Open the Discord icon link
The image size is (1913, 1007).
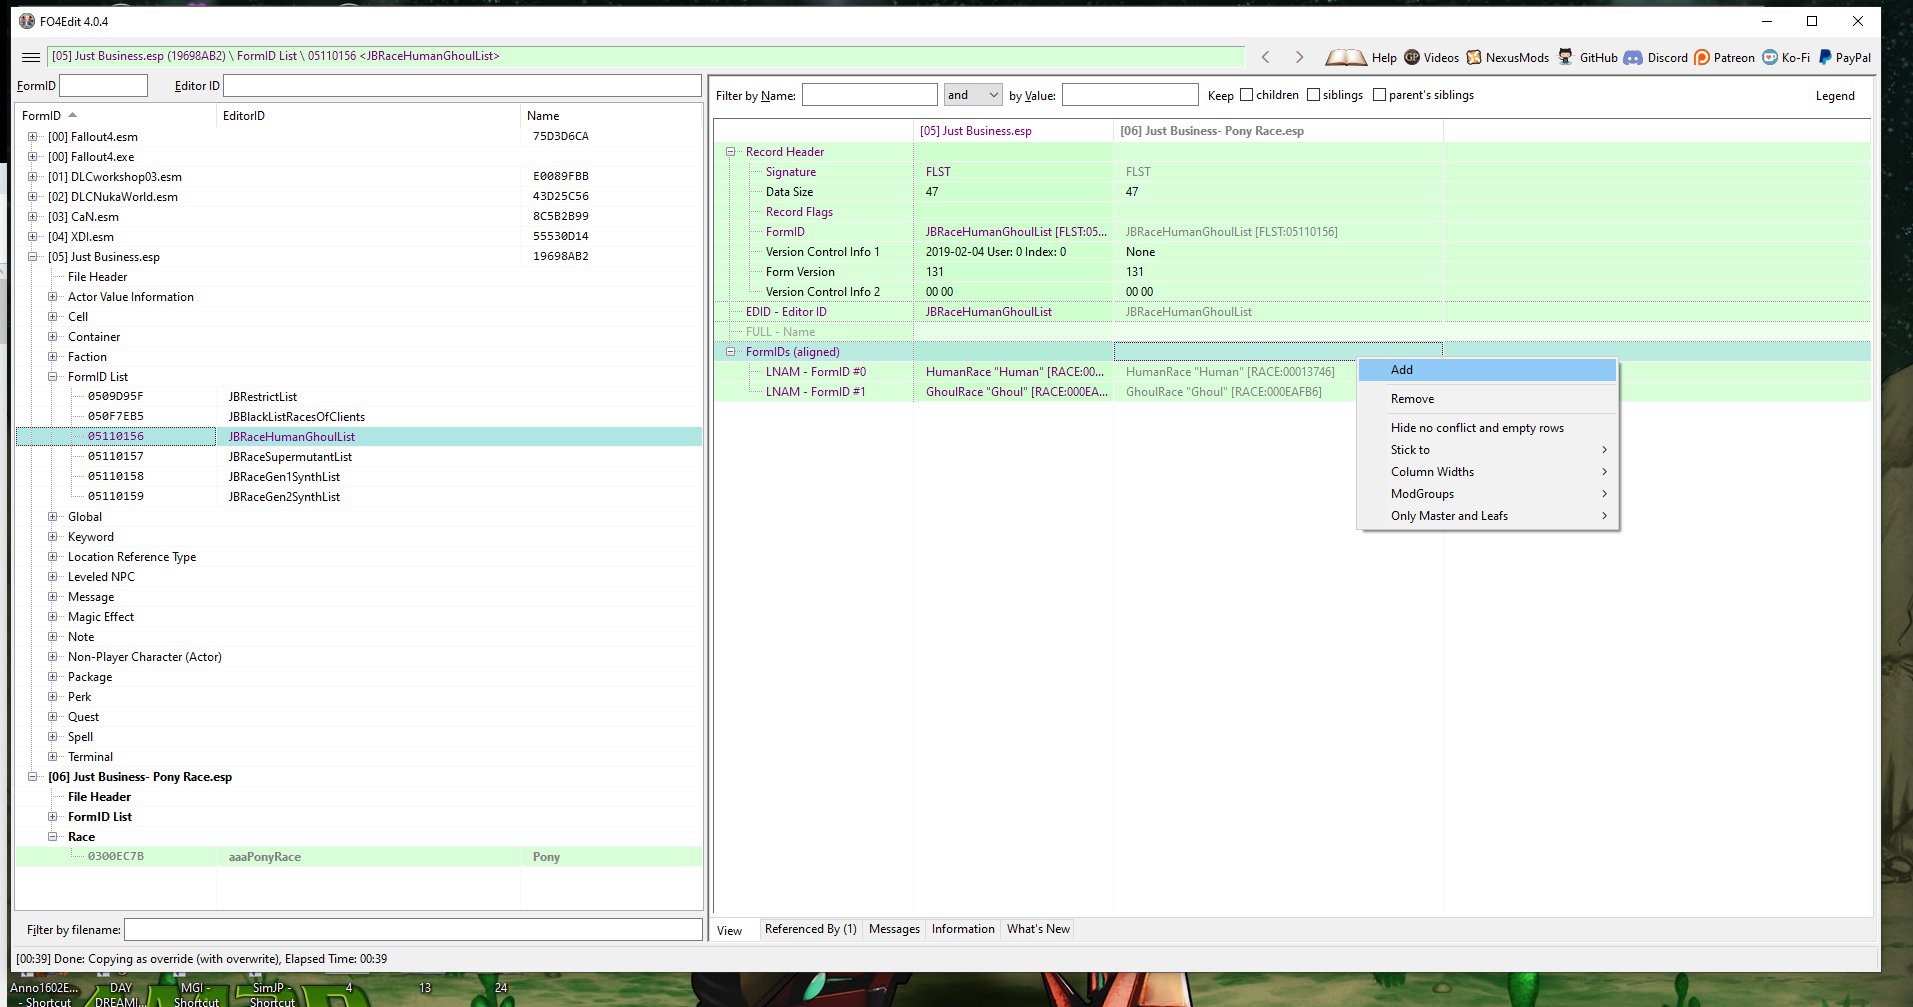[1633, 57]
